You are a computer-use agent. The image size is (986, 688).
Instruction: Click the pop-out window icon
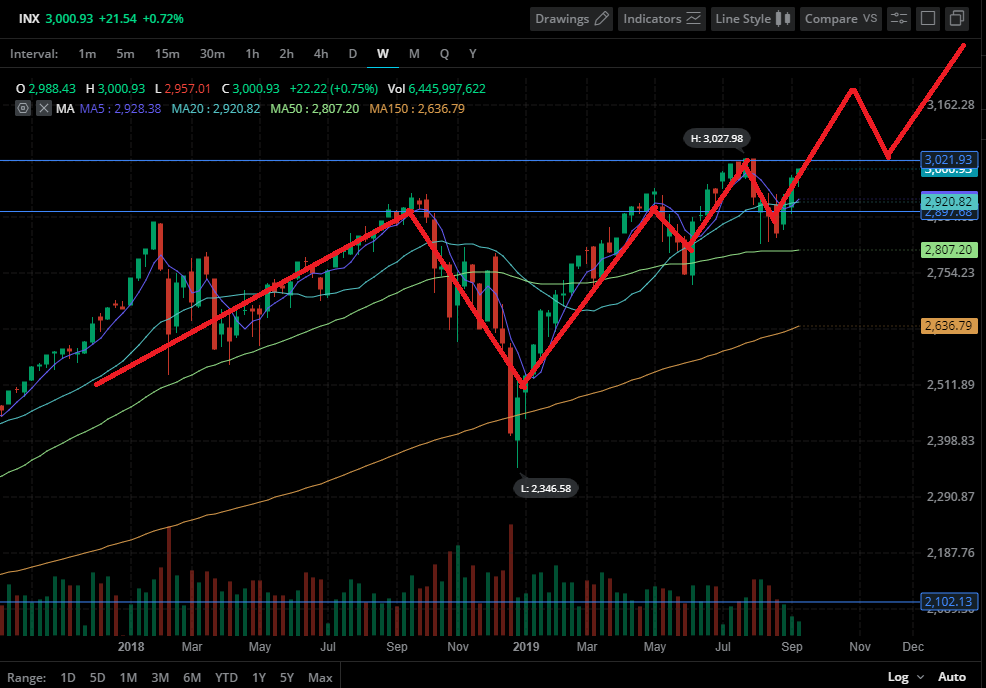(x=956, y=19)
